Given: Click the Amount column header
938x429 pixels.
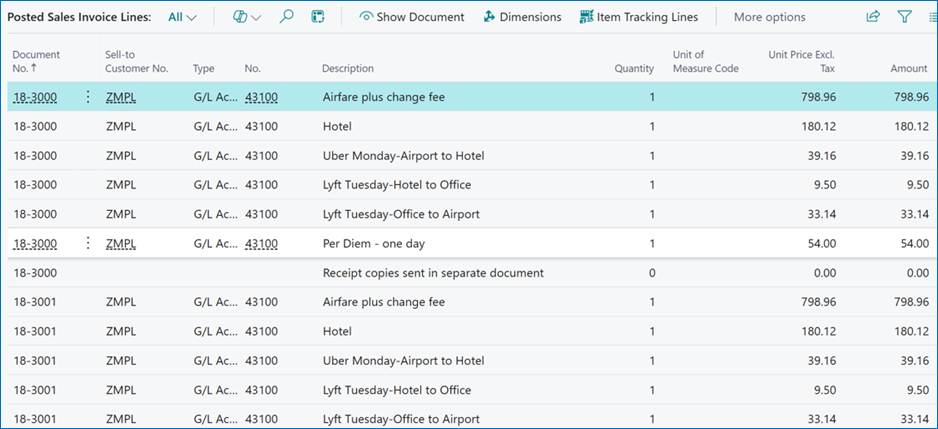Looking at the screenshot, I should [x=908, y=68].
